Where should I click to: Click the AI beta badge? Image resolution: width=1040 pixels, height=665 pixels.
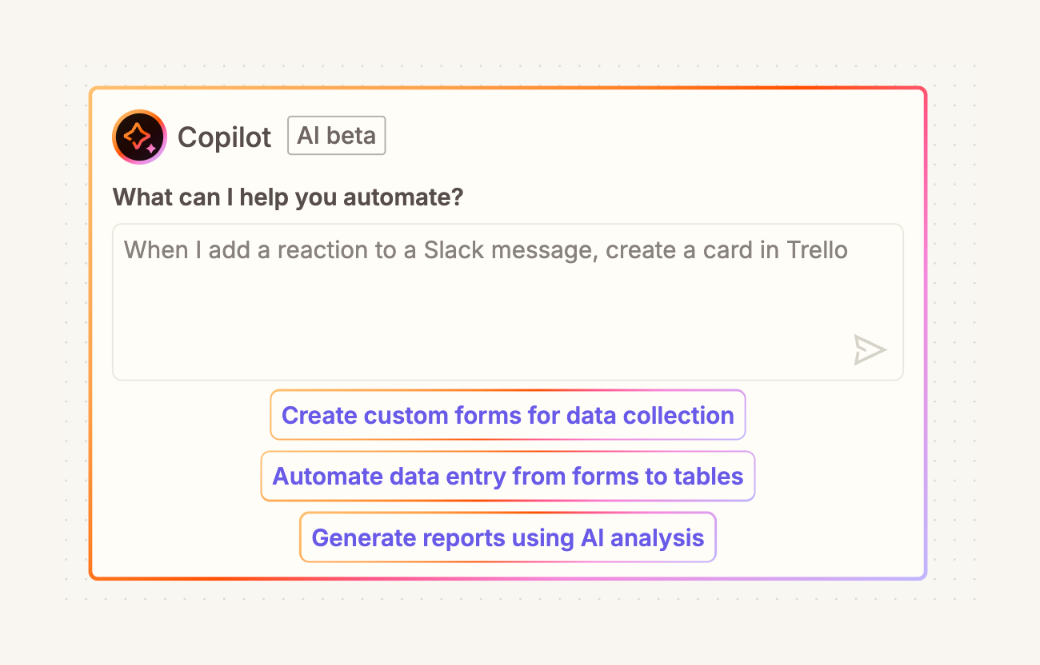click(x=336, y=135)
